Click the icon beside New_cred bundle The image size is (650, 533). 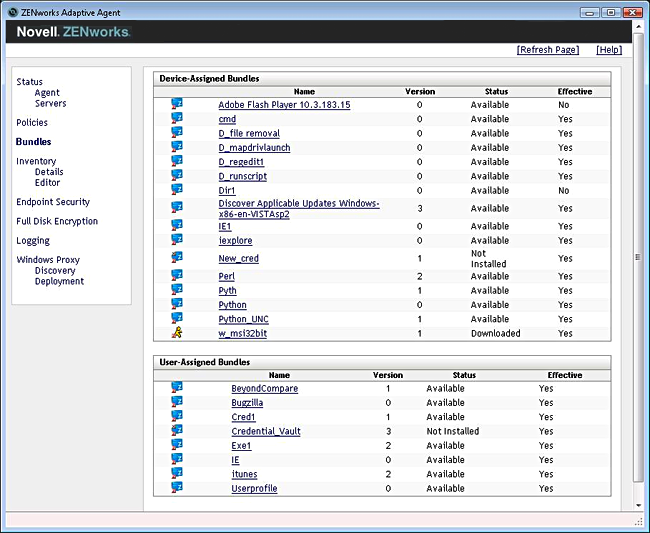pos(177,258)
